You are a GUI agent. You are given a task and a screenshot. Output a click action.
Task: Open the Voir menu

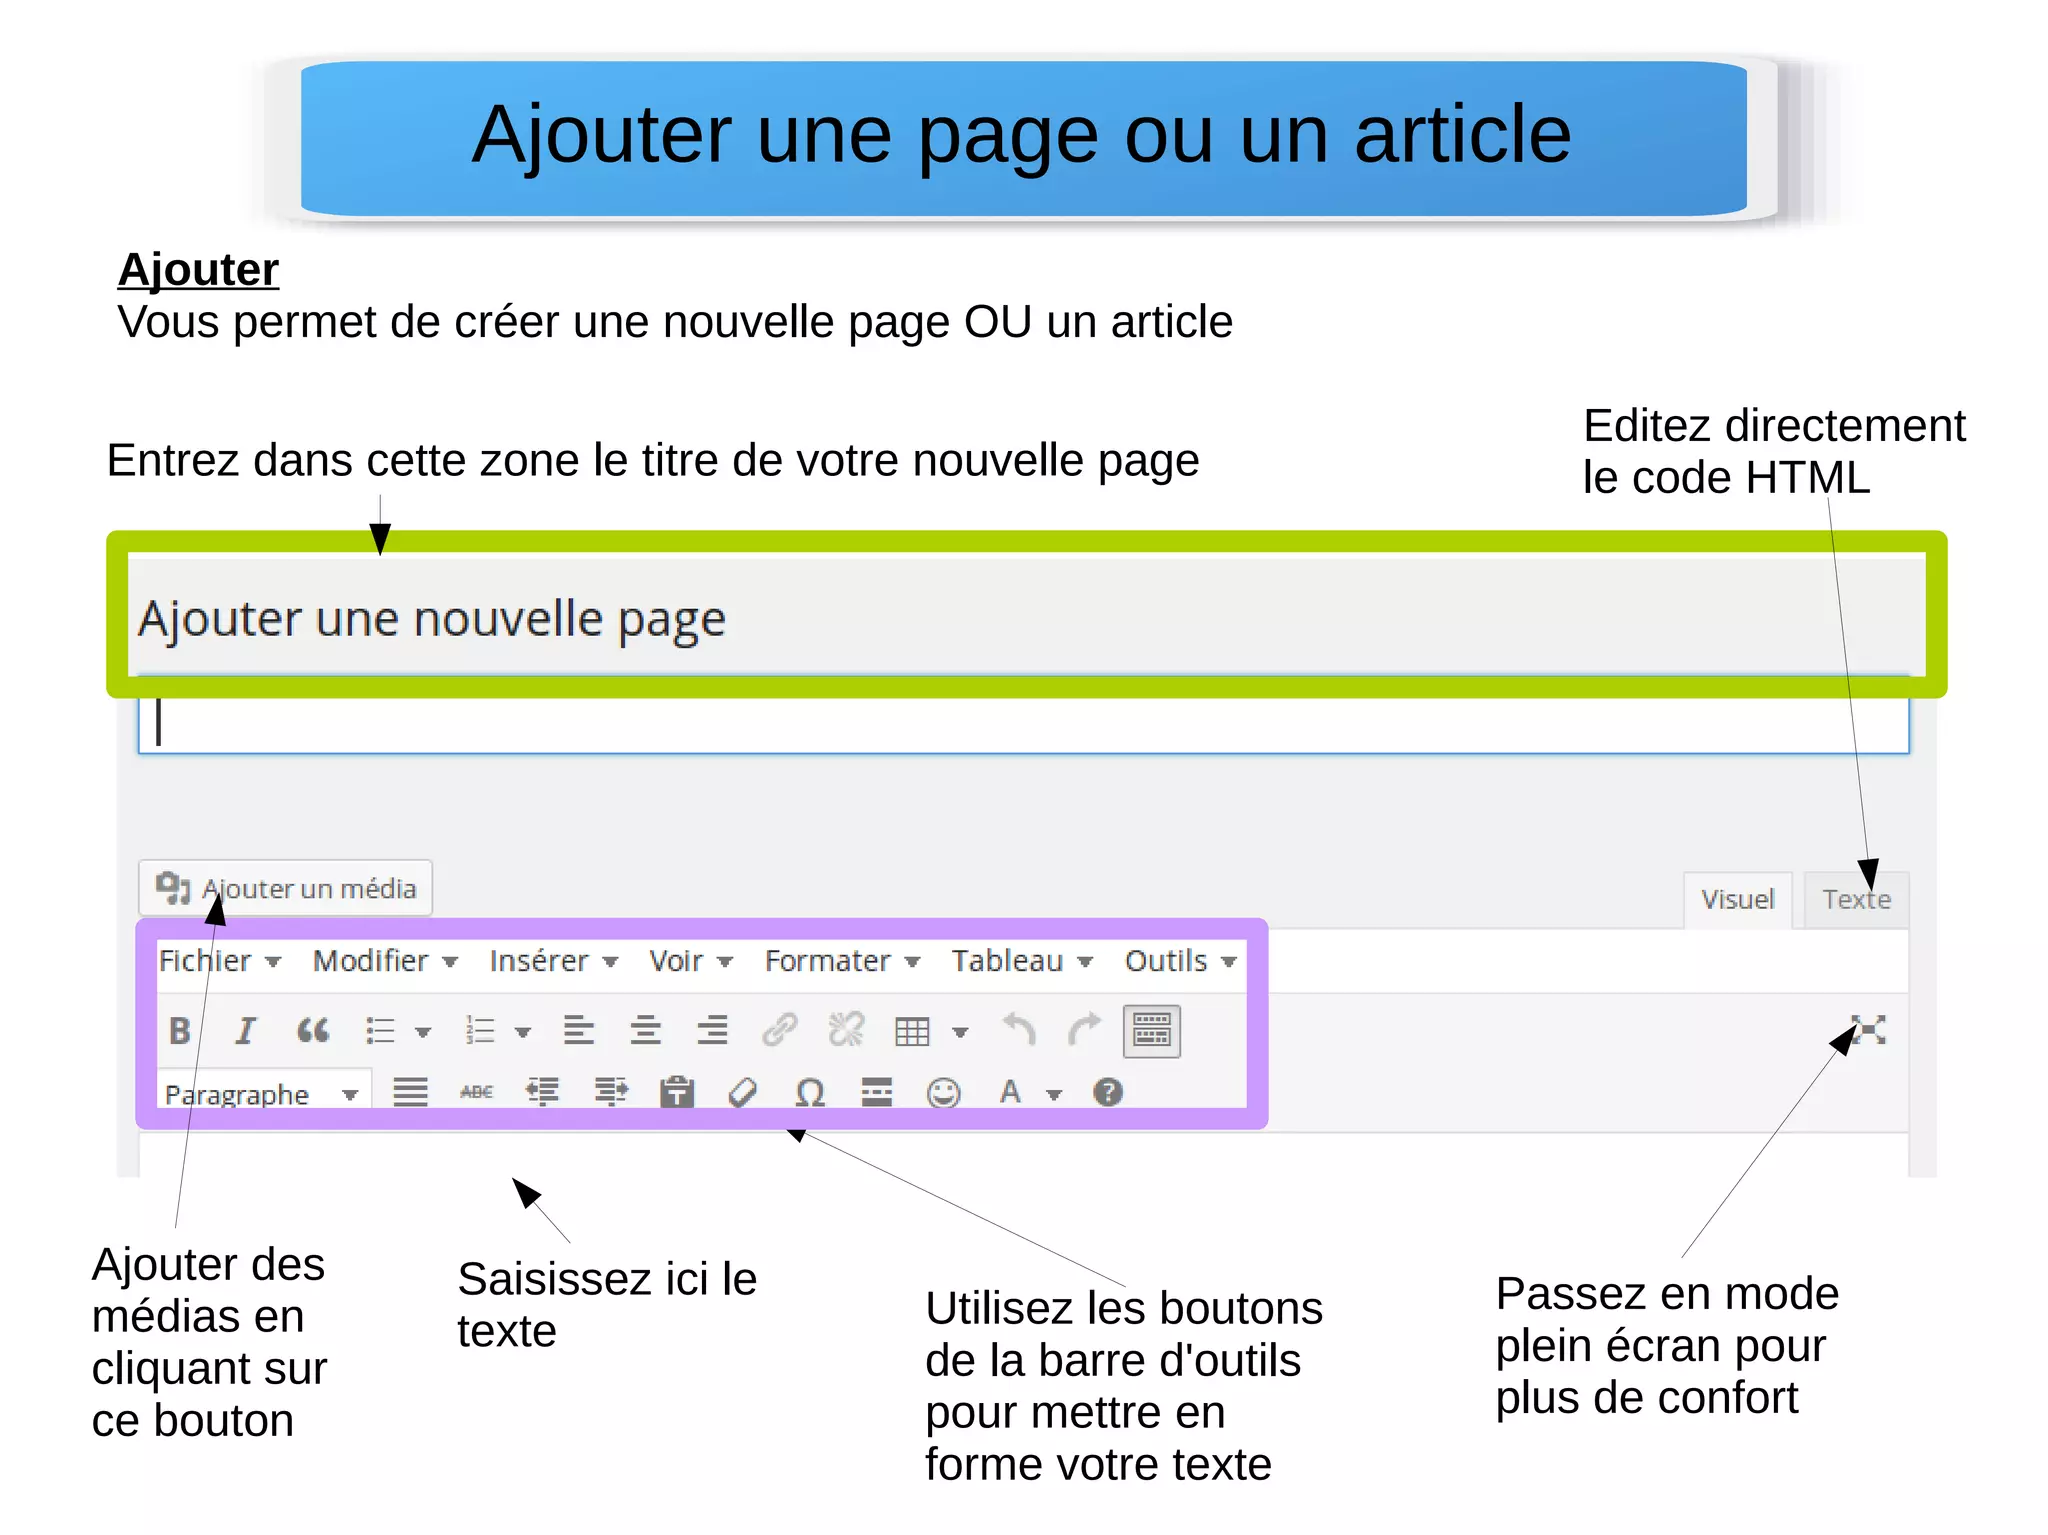691,961
